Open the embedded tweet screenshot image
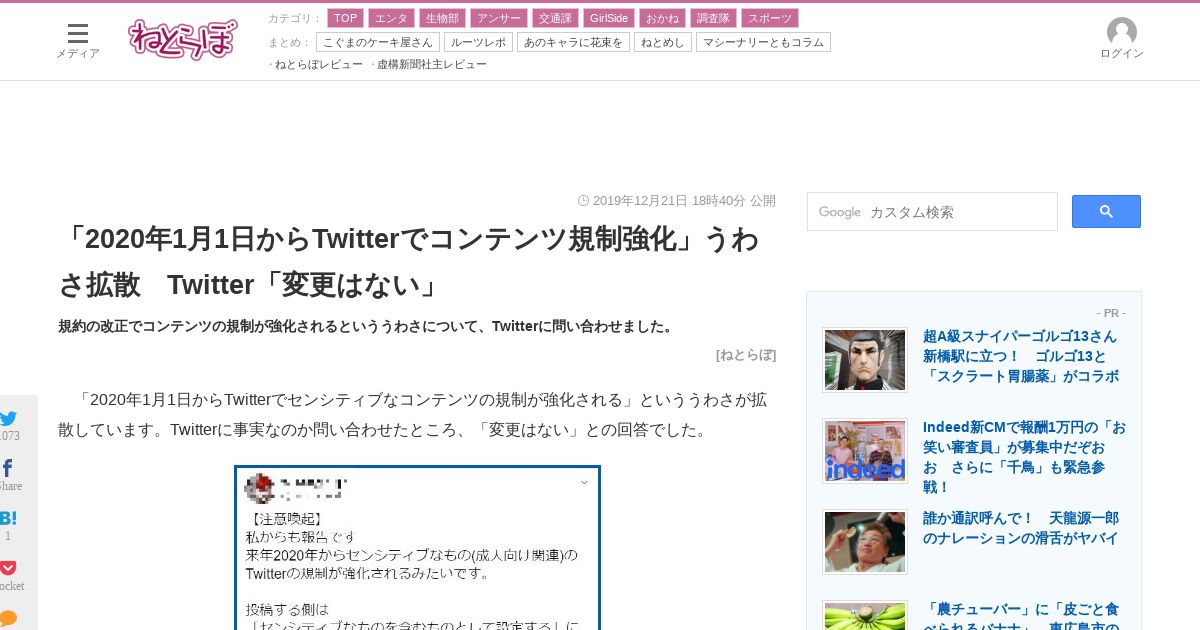Screen dimensions: 1200x630 417,548
